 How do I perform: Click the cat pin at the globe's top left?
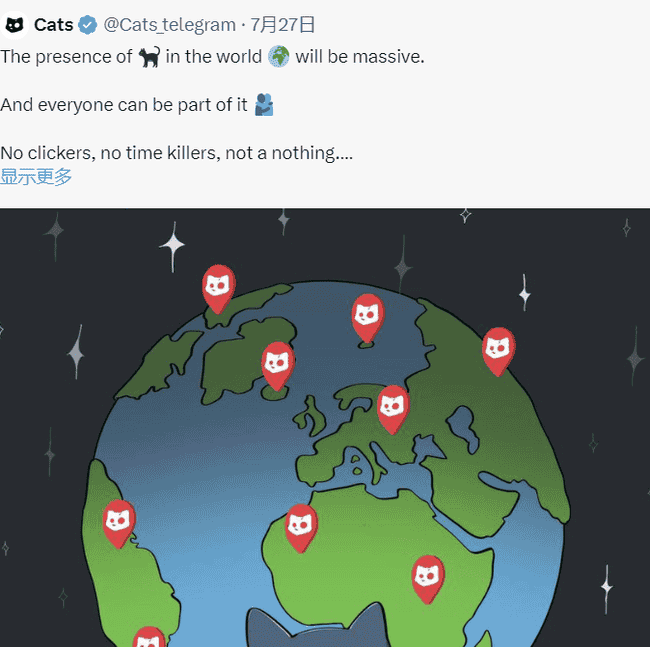click(219, 289)
